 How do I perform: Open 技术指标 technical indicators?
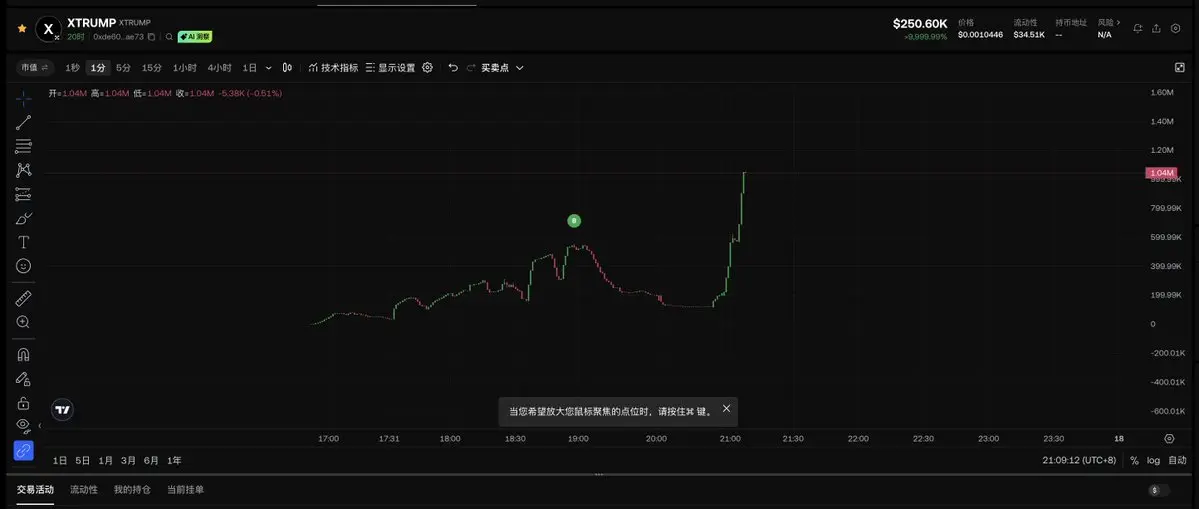click(x=333, y=68)
